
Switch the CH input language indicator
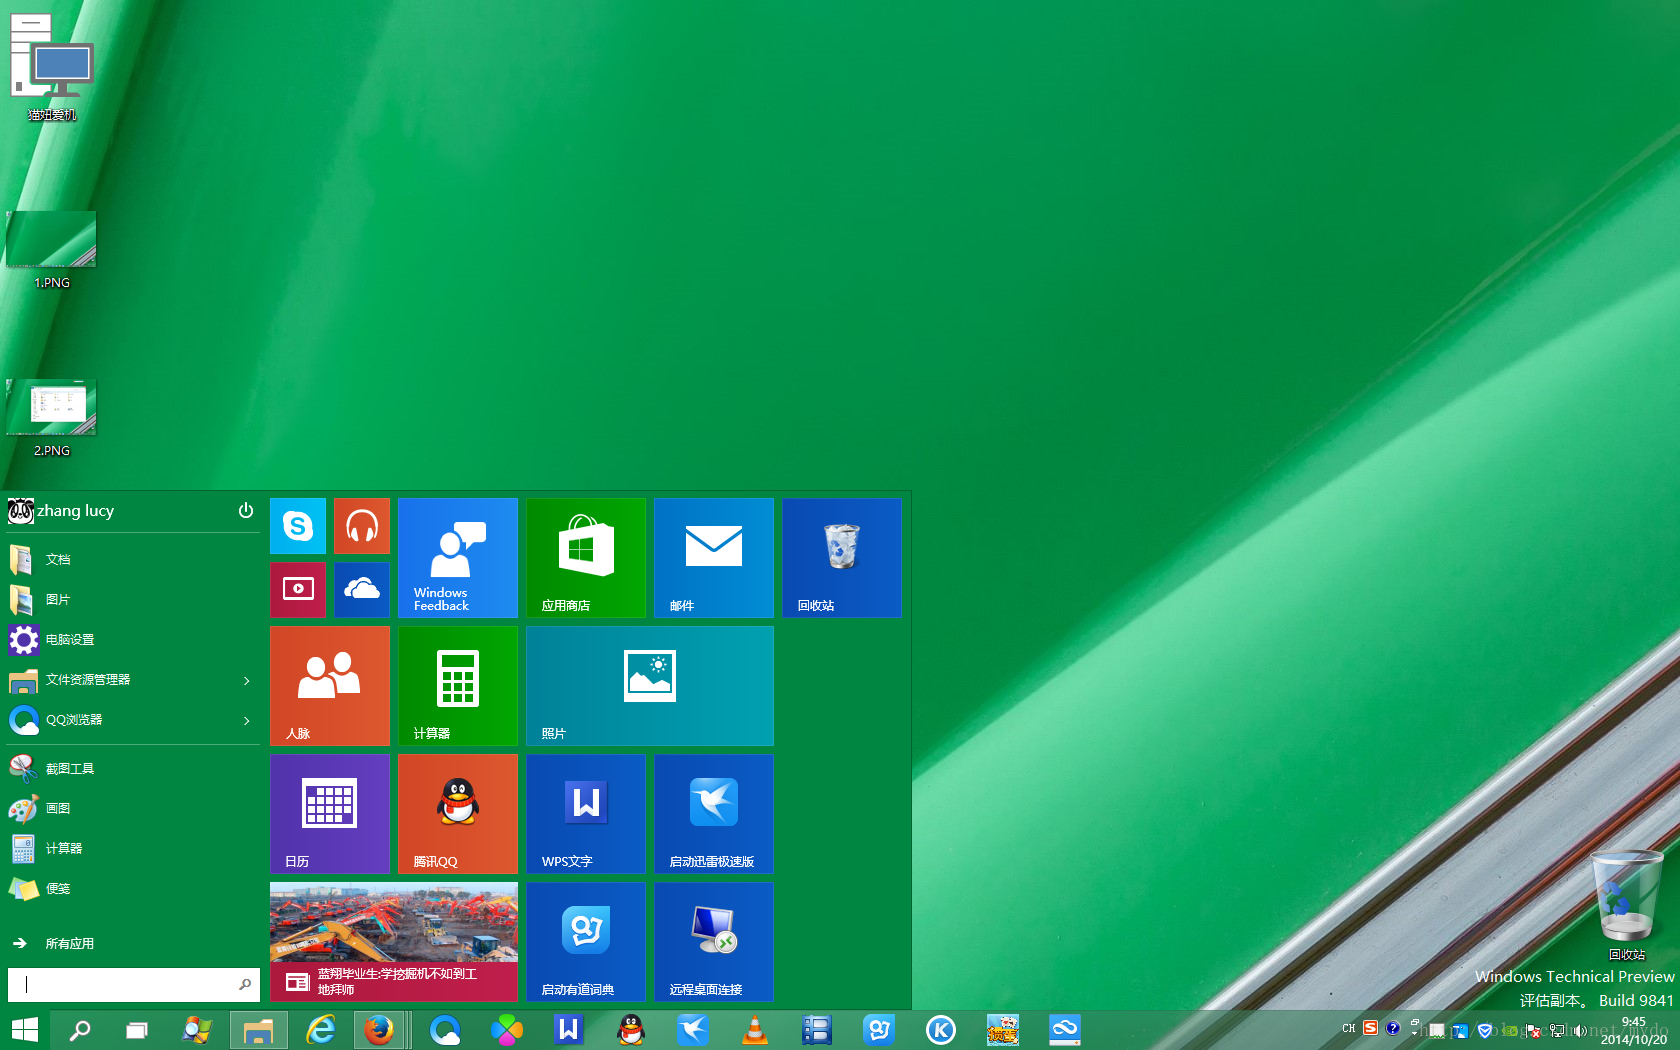click(1349, 1029)
